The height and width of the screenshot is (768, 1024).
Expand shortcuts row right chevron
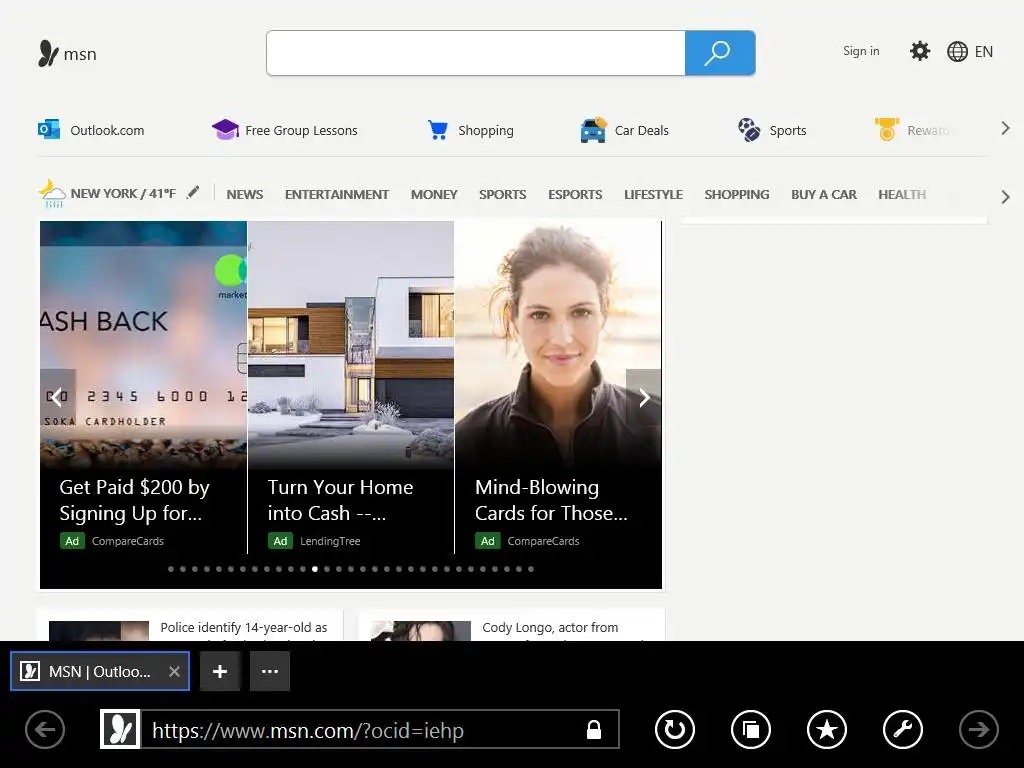1005,129
